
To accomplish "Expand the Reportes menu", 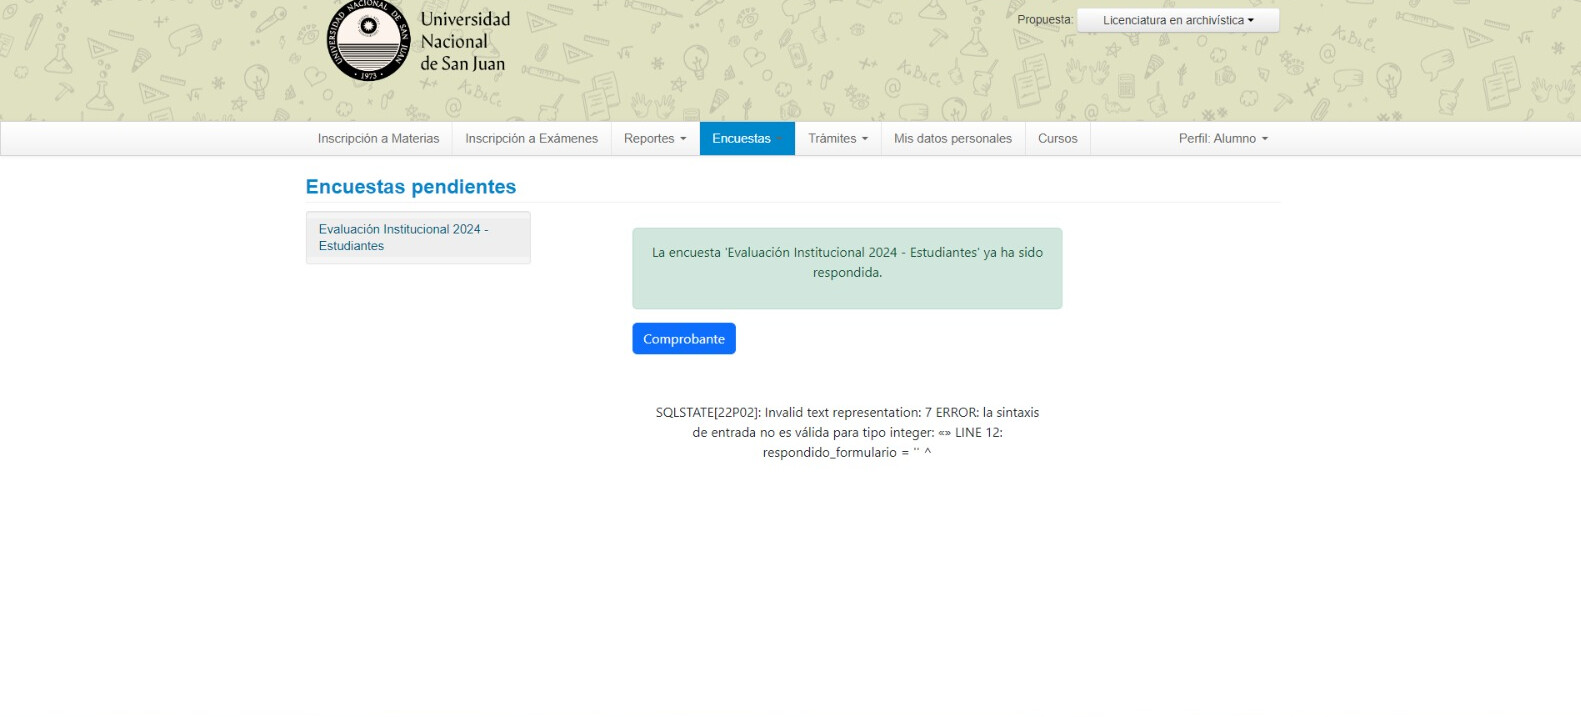I will pos(654,139).
